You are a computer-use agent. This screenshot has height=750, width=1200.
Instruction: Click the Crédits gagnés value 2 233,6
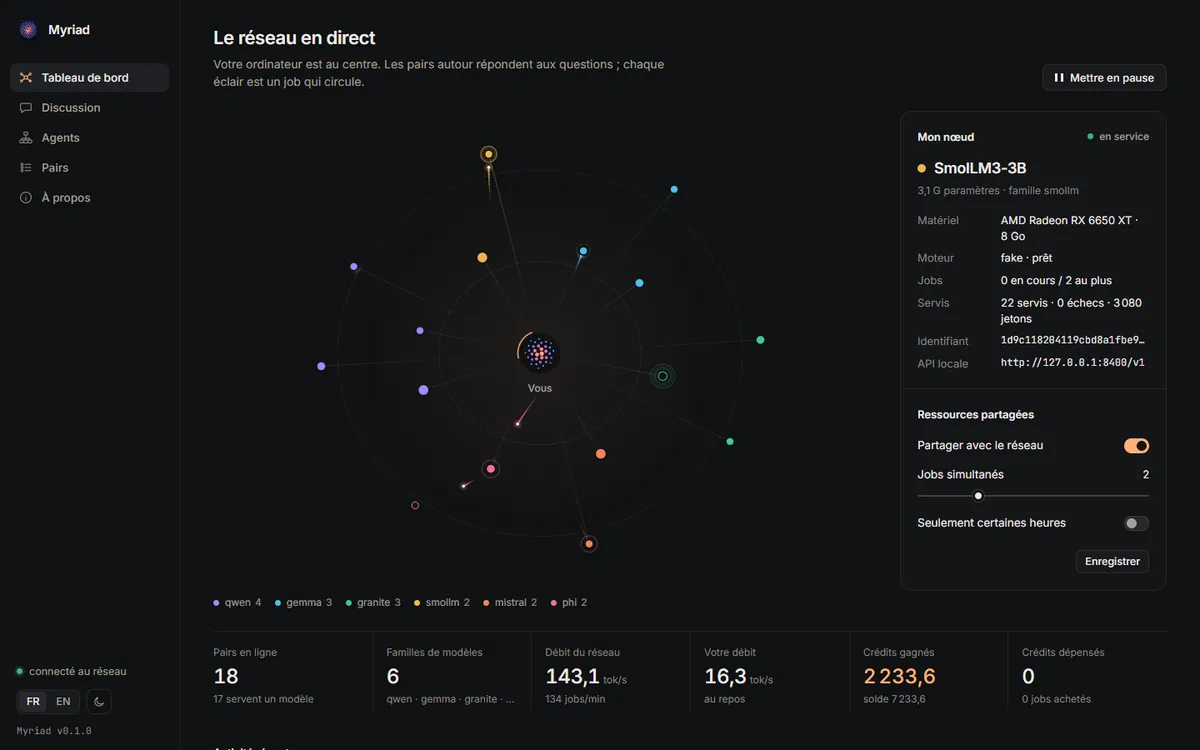pyautogui.click(x=900, y=677)
